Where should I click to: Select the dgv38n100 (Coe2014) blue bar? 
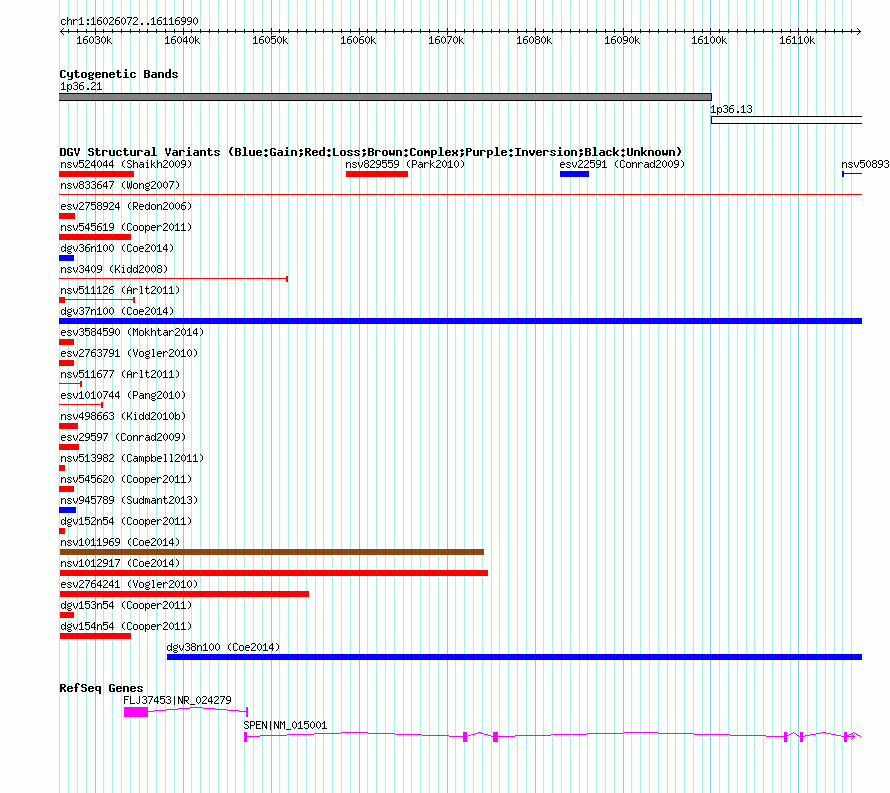click(x=514, y=657)
